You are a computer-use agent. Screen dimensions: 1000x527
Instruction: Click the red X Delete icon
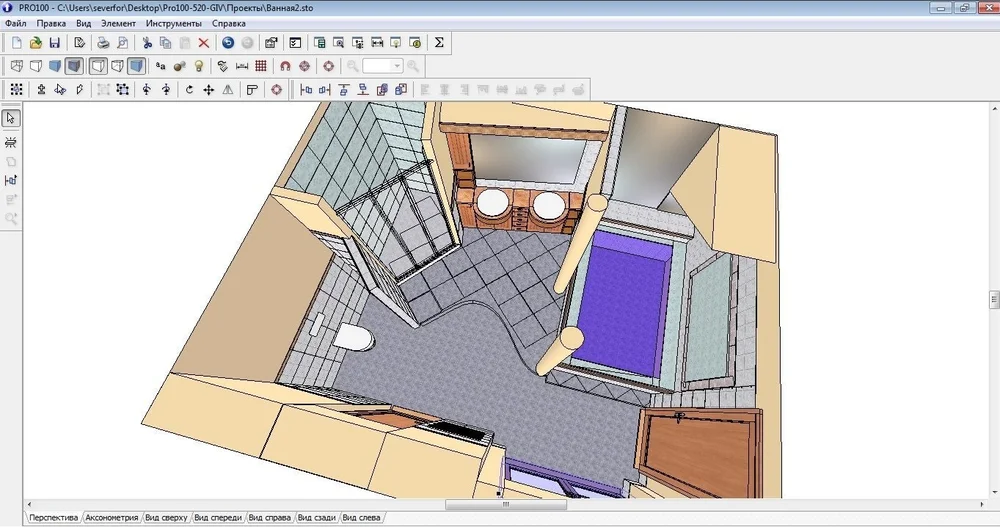(203, 43)
